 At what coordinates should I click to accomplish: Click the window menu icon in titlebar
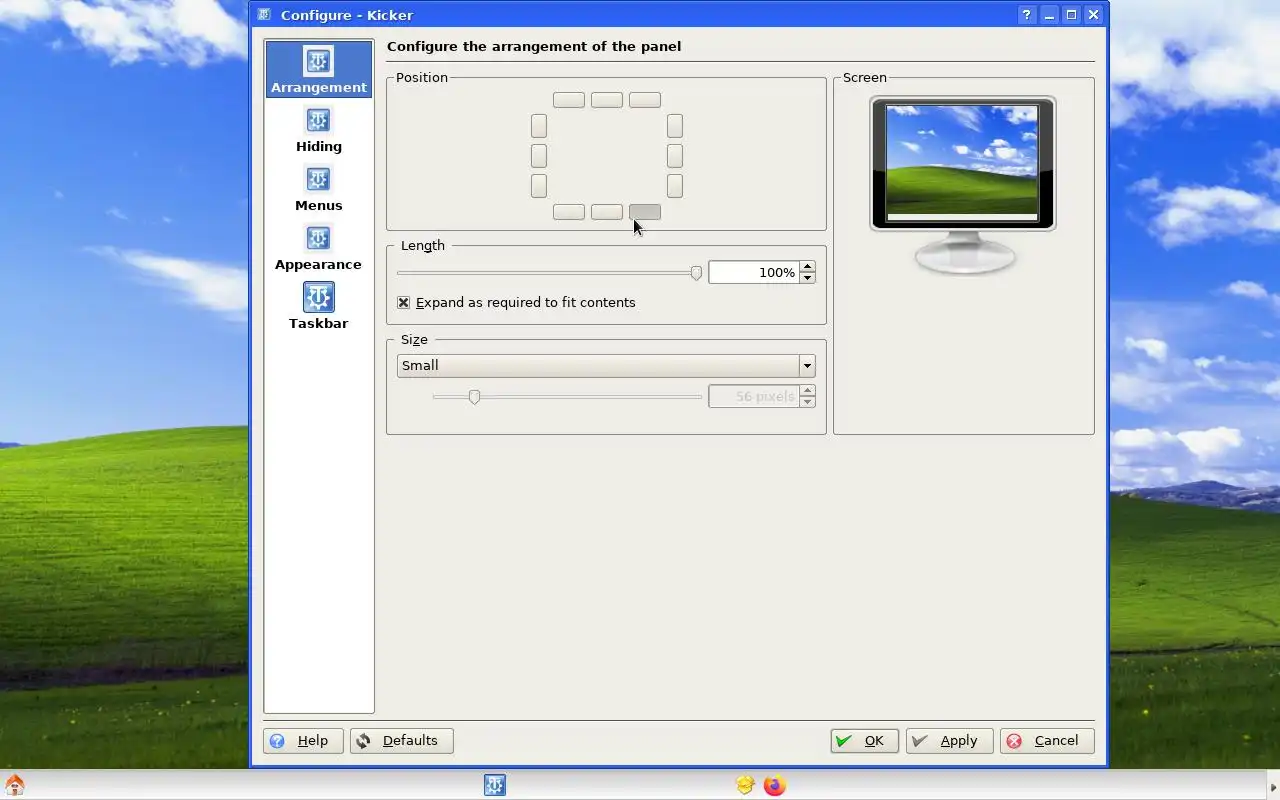coord(264,15)
